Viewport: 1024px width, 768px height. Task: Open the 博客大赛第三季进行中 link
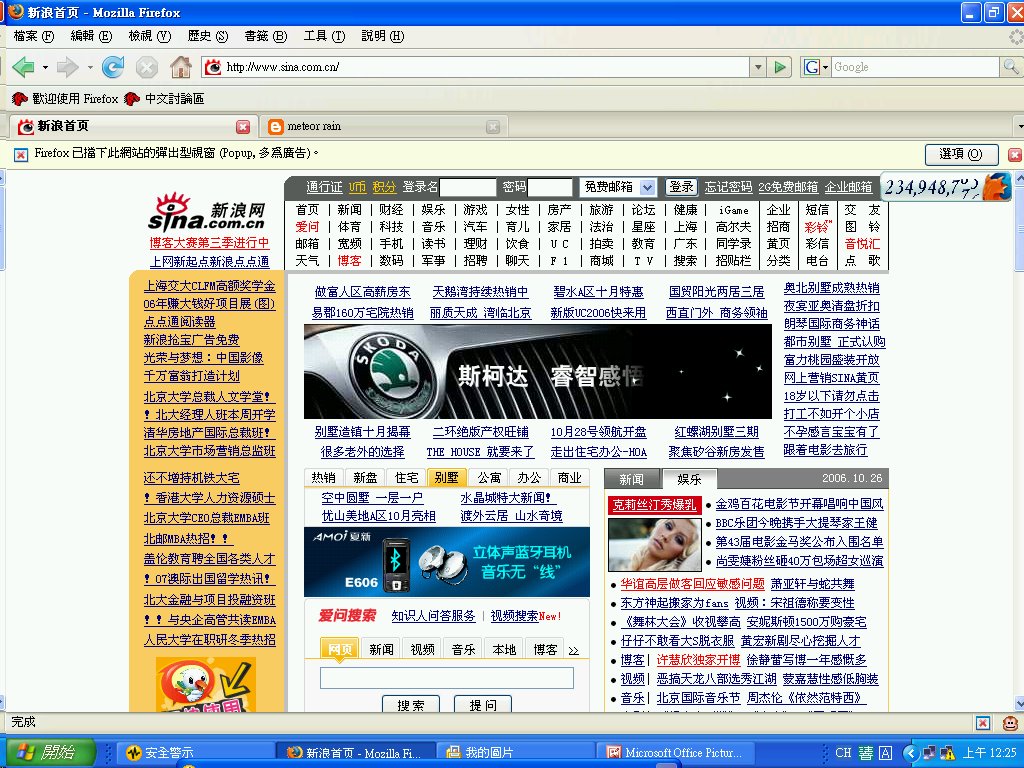tap(209, 243)
